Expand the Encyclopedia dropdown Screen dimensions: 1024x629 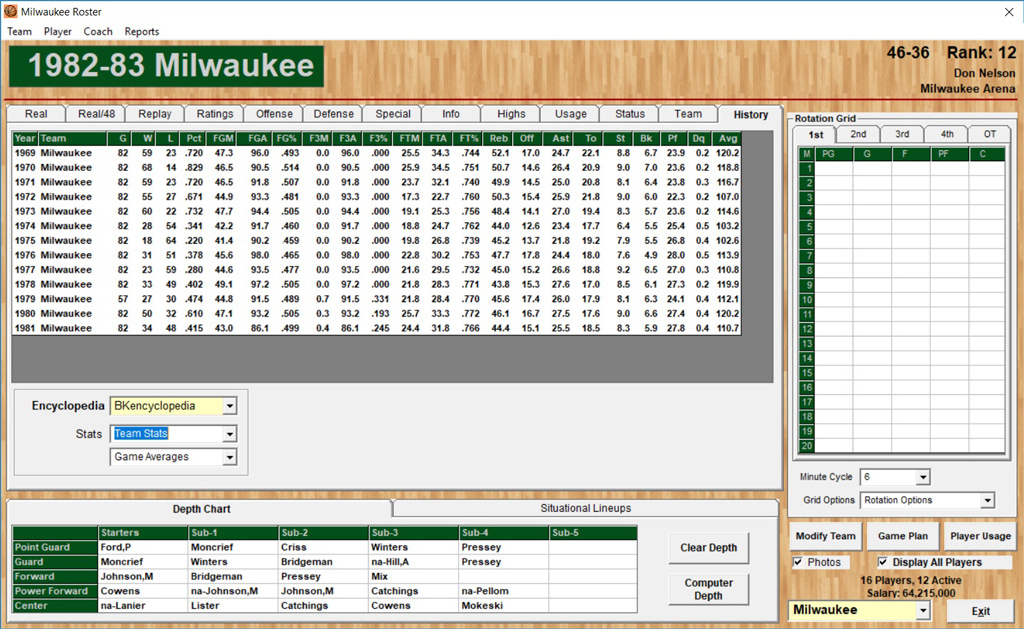pos(229,406)
